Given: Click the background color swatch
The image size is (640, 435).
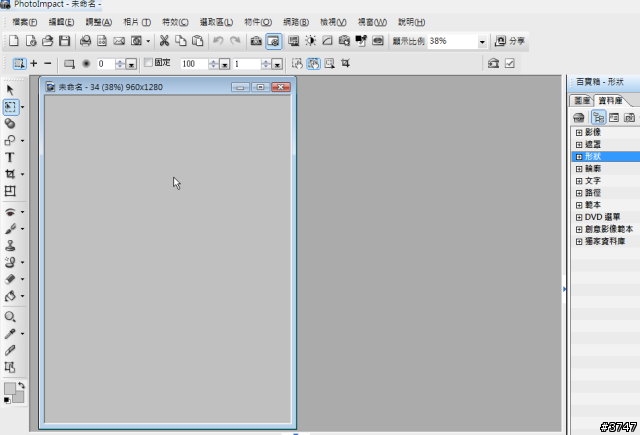Looking at the screenshot, I should click(18, 397).
